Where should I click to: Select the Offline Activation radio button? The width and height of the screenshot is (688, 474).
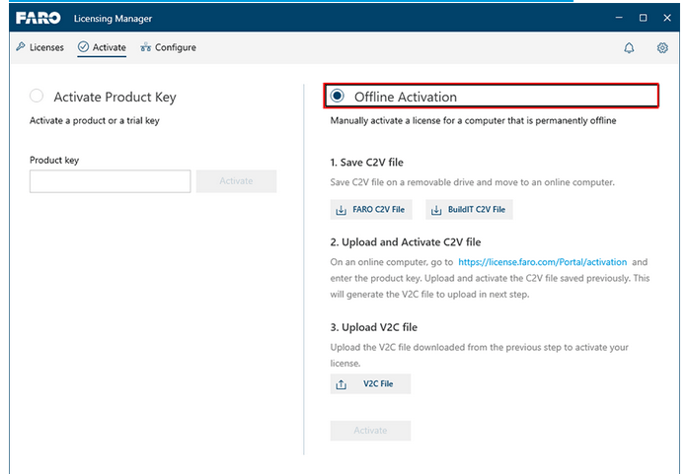click(x=337, y=96)
